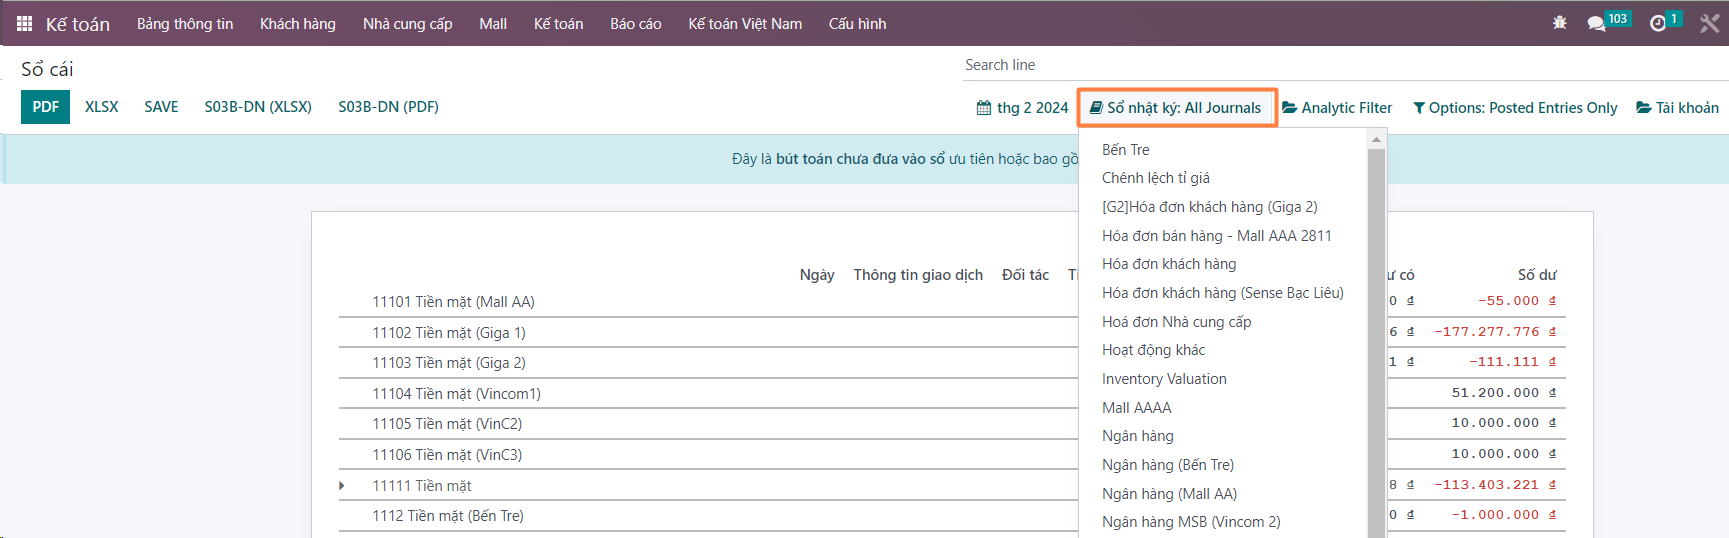This screenshot has width=1729, height=538.
Task: Click account 11103 Tiền mặt (Giga 2)
Action: coord(449,363)
